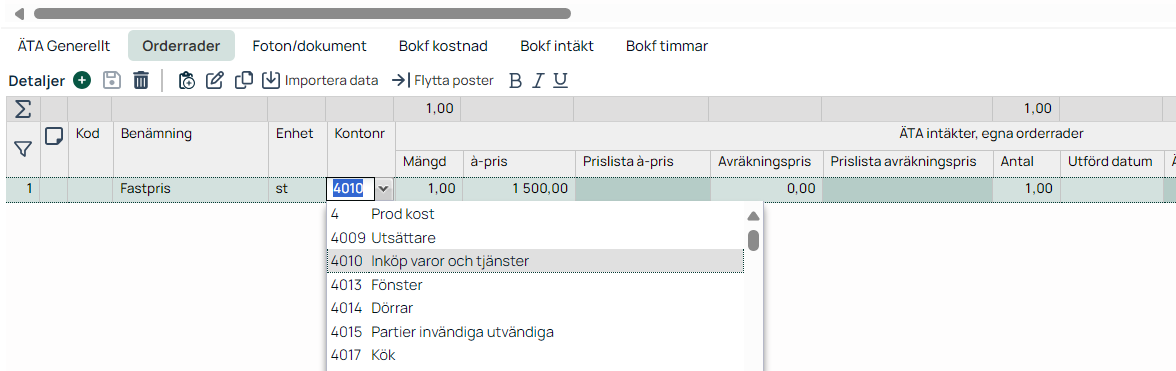Click the dropdown list scrollbar thumb
The height and width of the screenshot is (371, 1176).
pyautogui.click(x=754, y=240)
